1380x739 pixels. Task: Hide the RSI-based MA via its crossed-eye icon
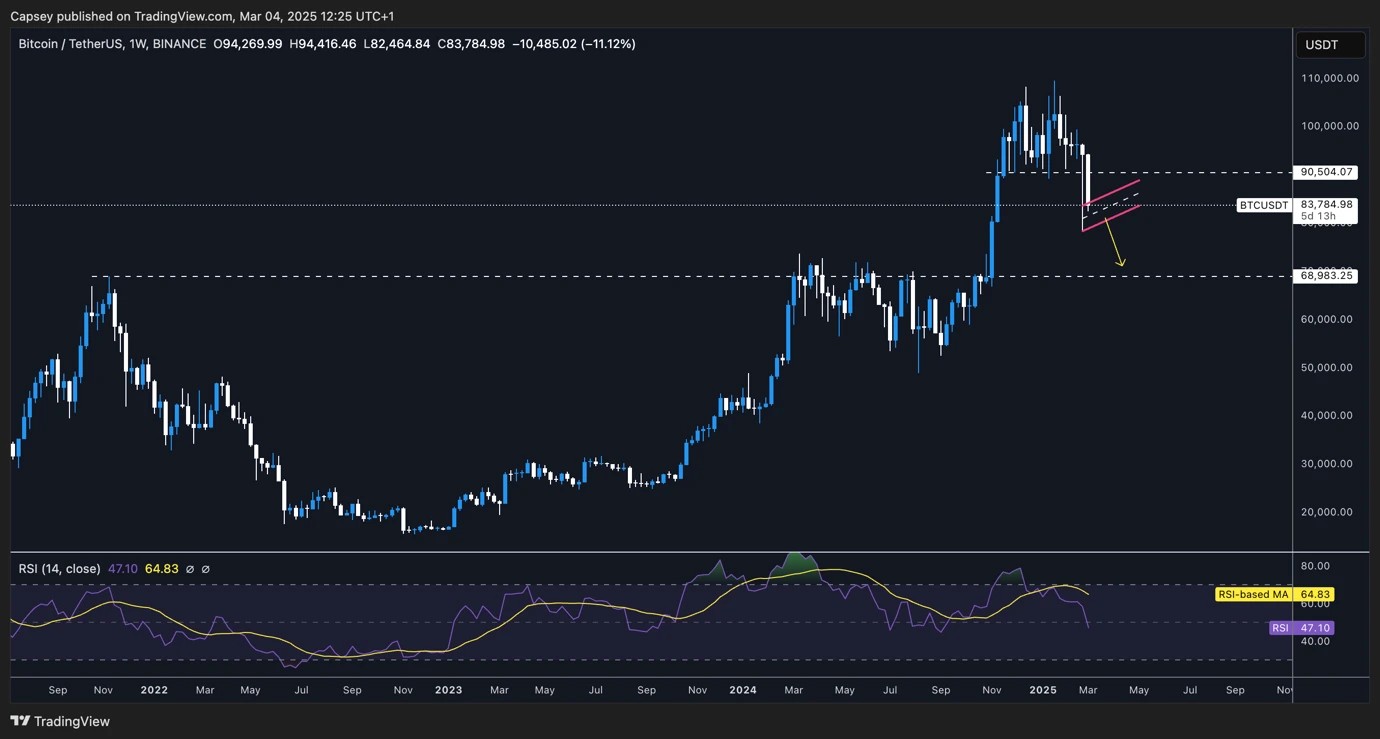tap(205, 569)
